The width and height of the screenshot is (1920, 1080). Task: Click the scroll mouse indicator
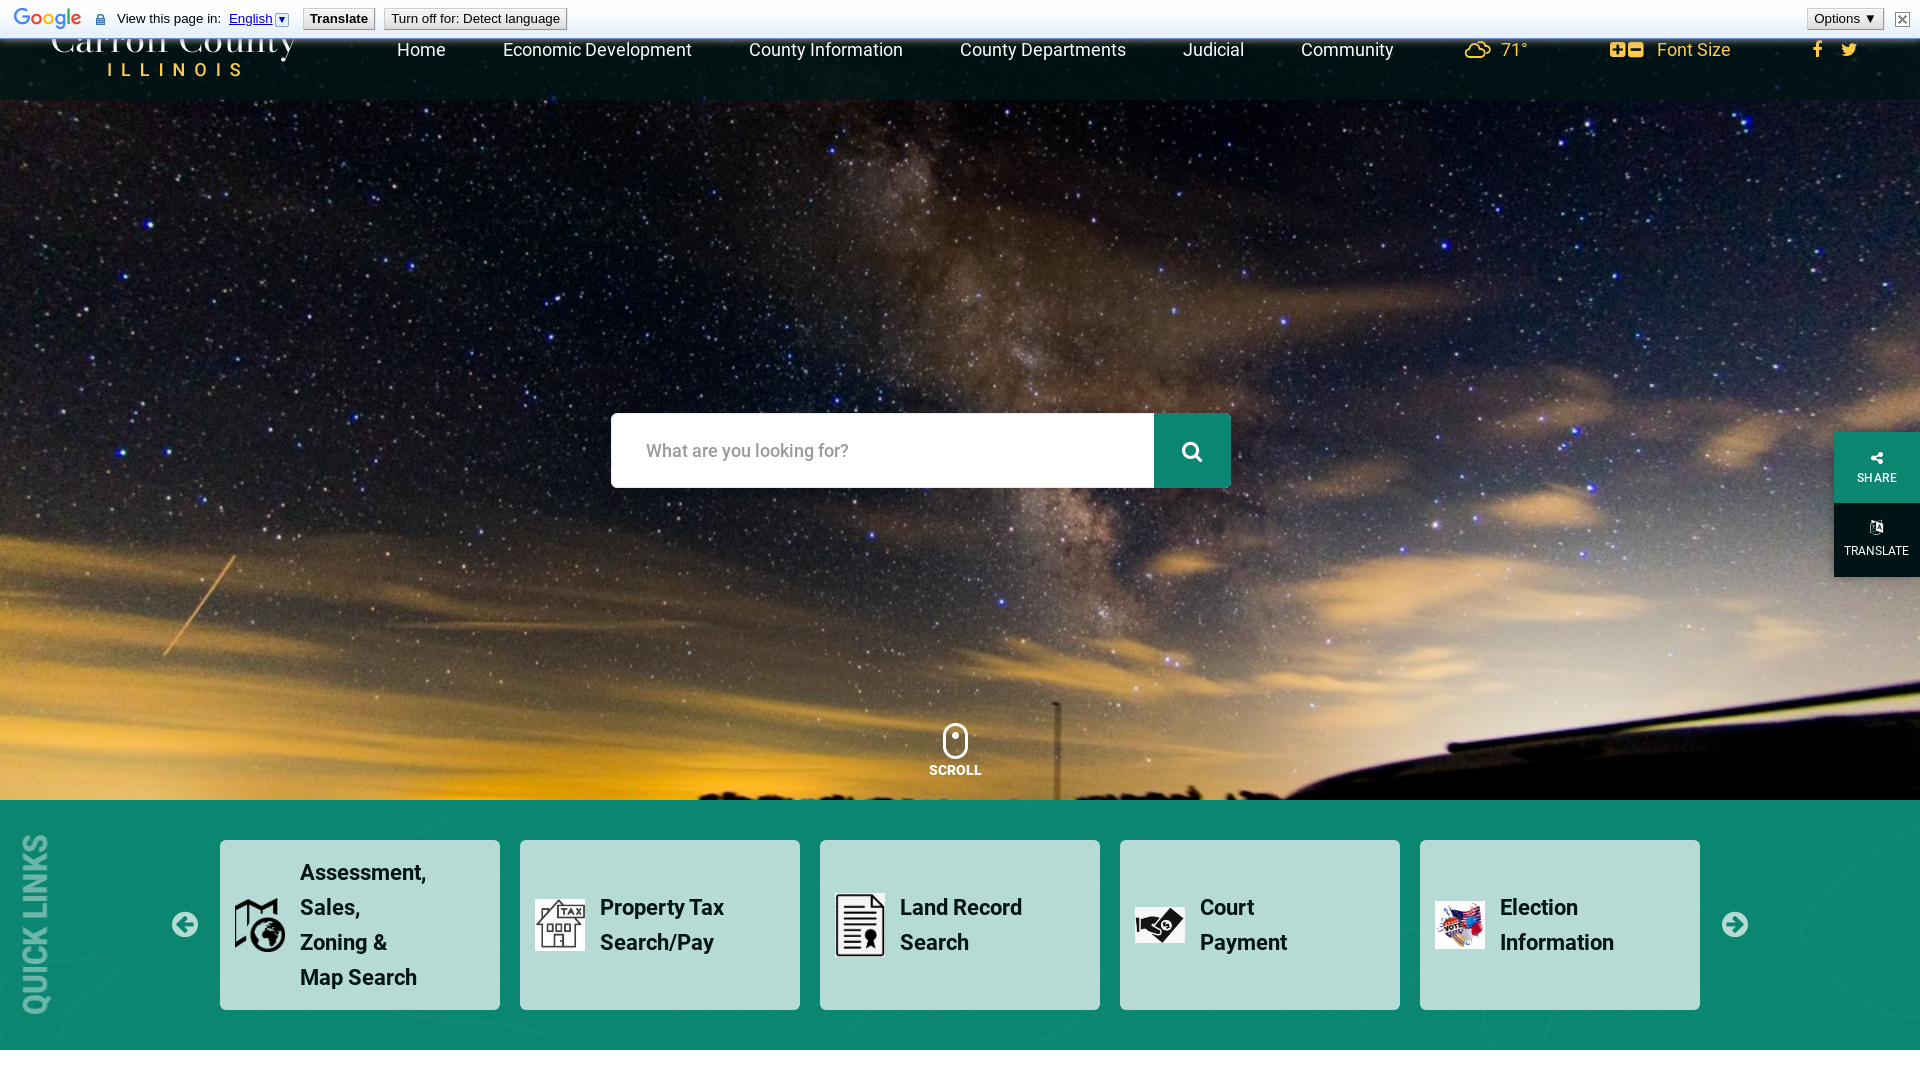955,742
